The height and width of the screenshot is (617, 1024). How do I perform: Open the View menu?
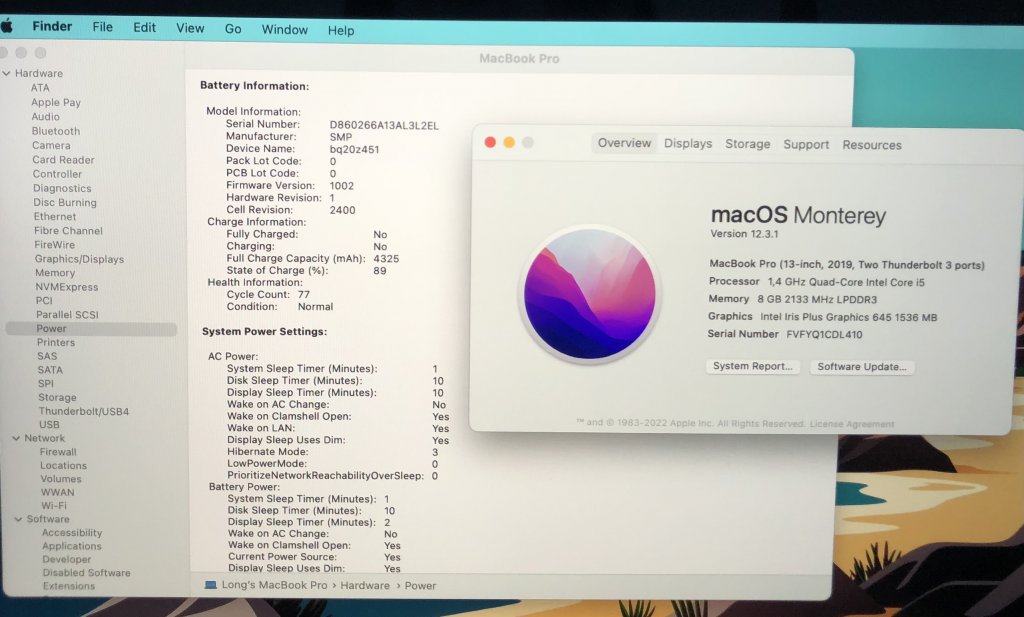point(190,28)
